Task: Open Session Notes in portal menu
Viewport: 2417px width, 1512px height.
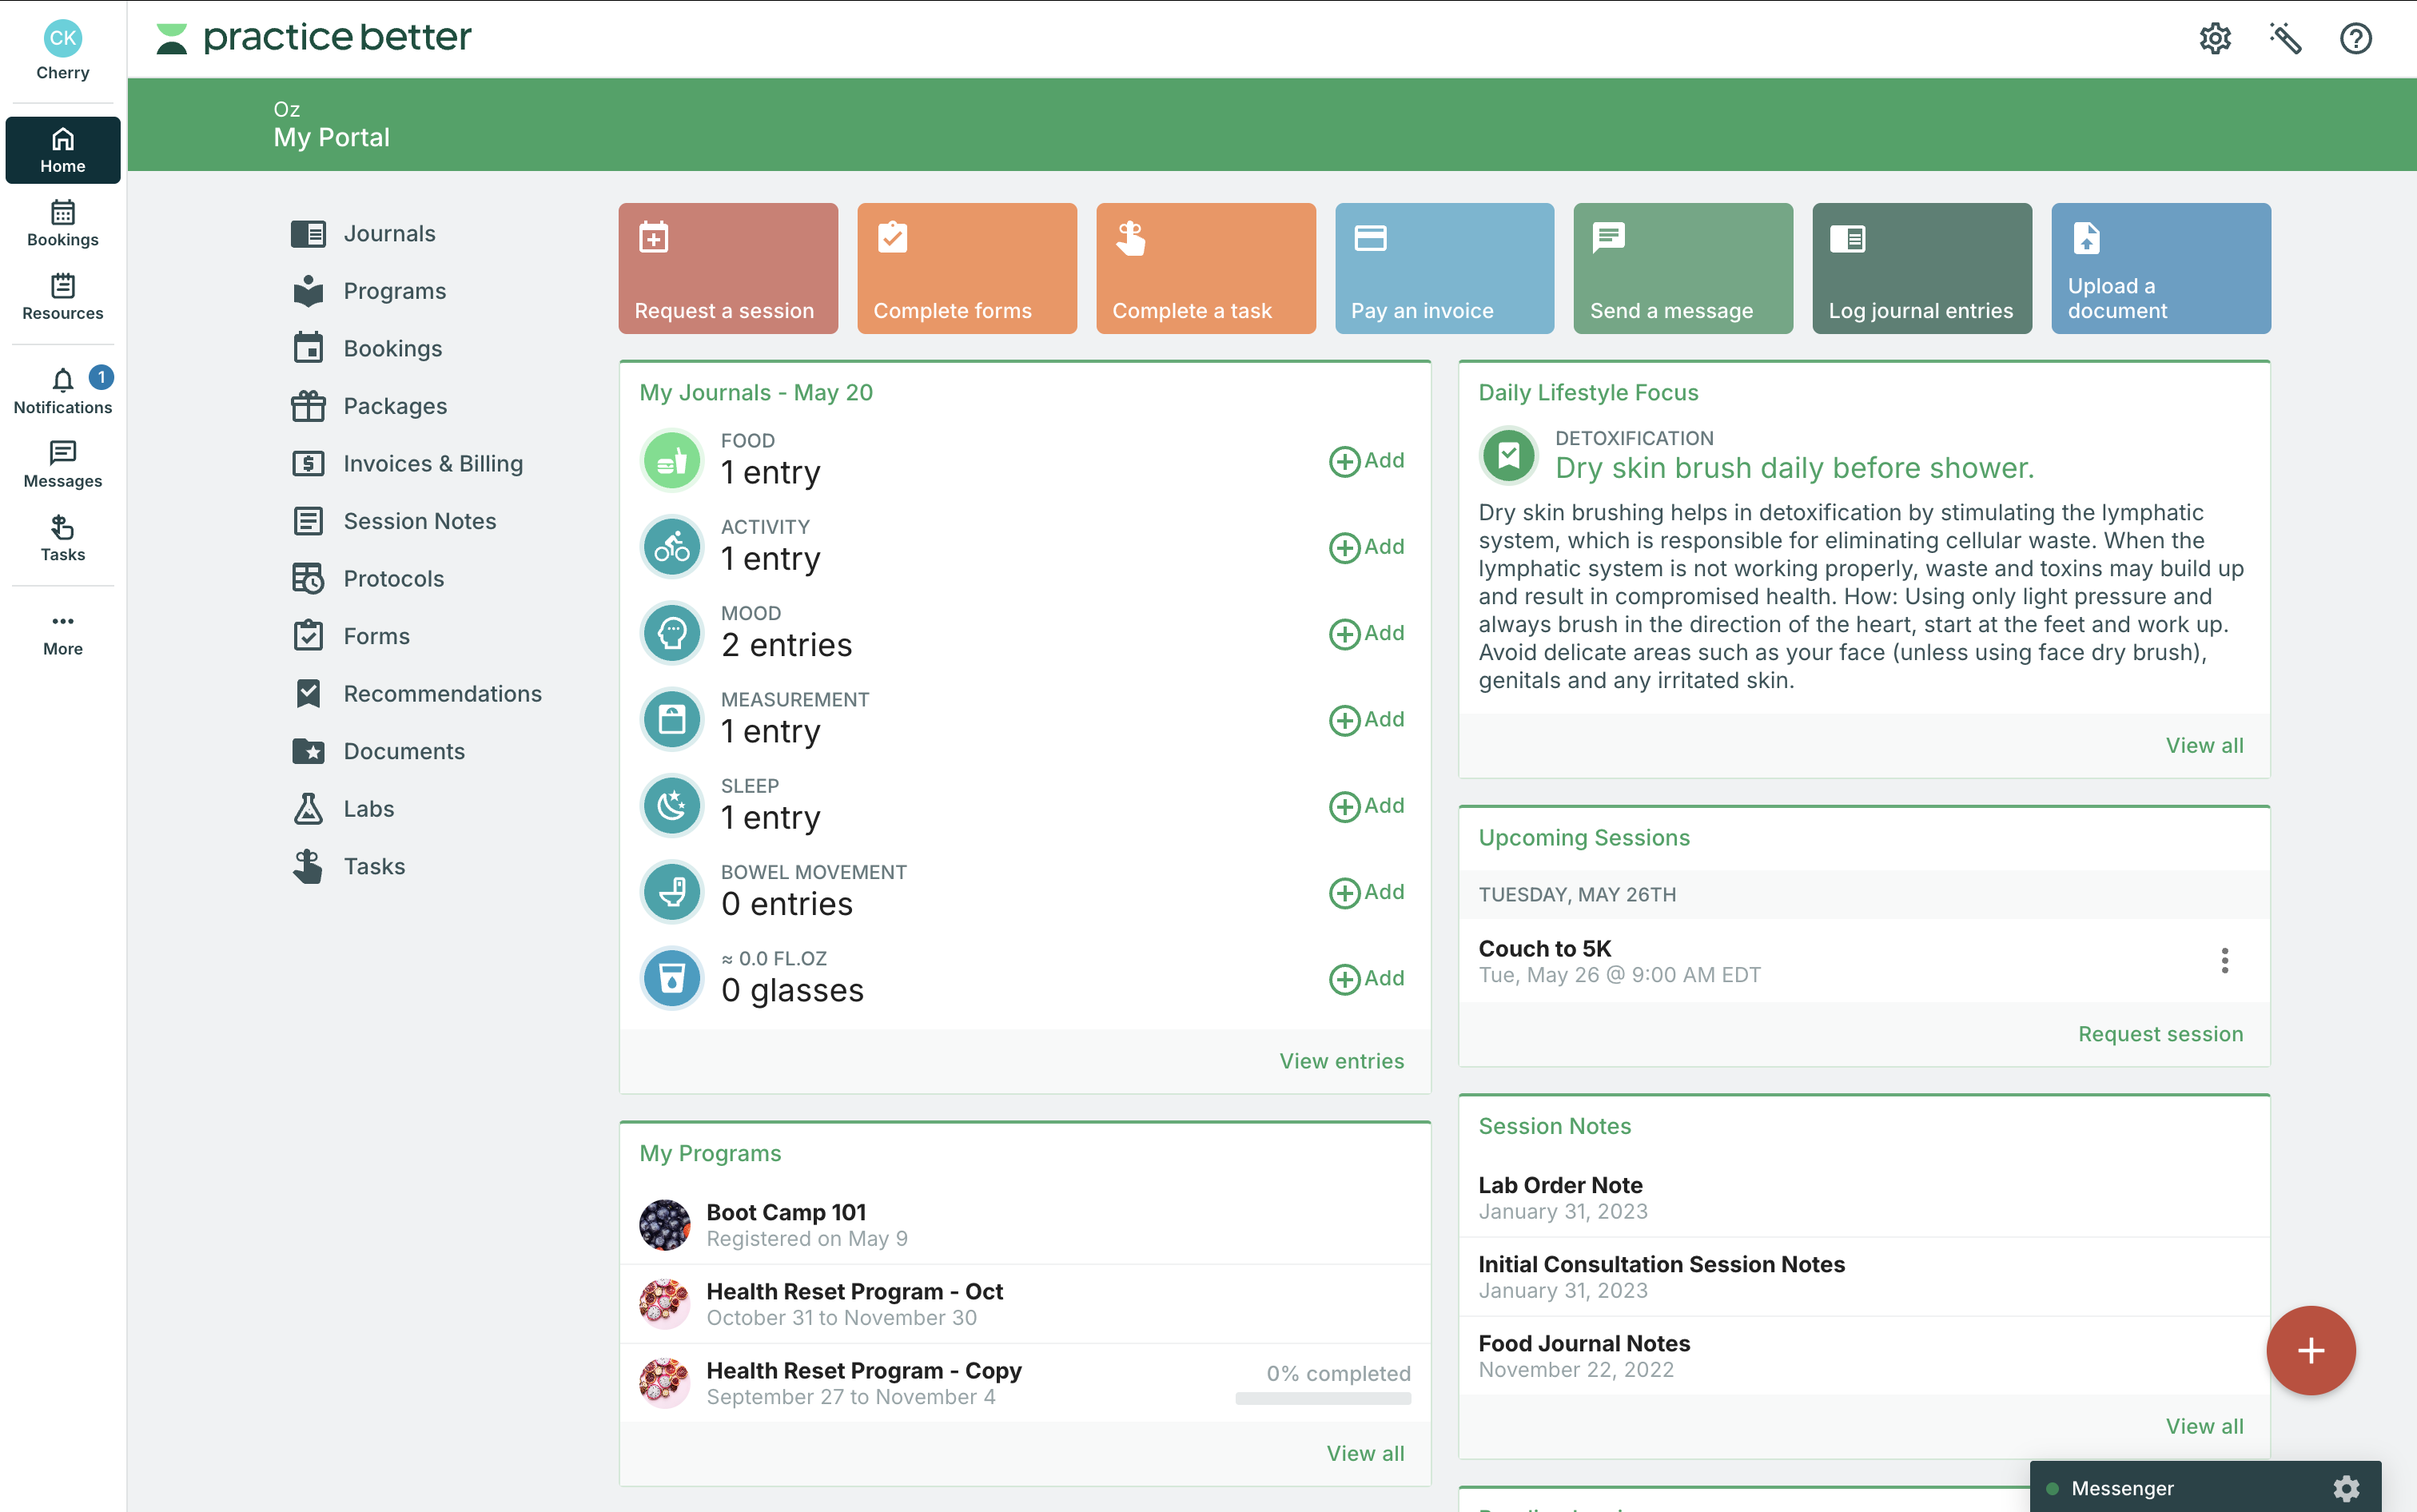Action: (x=394, y=521)
